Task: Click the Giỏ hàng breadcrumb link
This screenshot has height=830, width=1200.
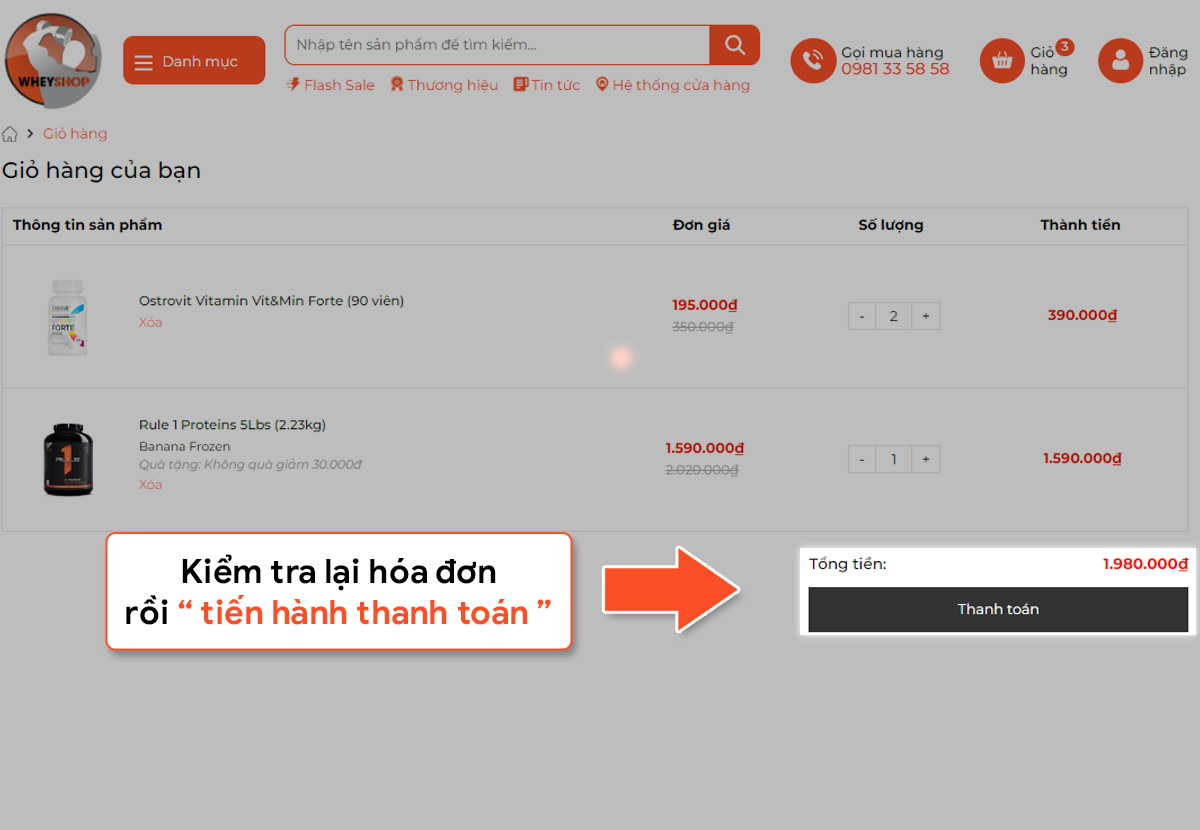Action: [x=75, y=134]
